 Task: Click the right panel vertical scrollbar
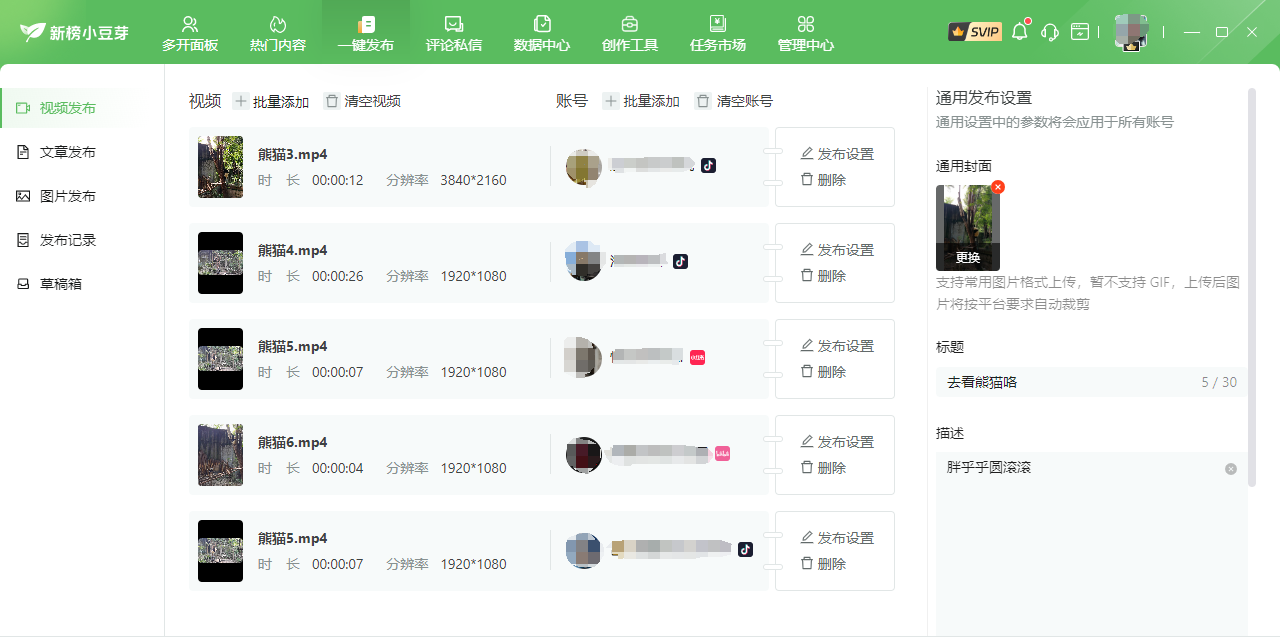tap(1252, 287)
